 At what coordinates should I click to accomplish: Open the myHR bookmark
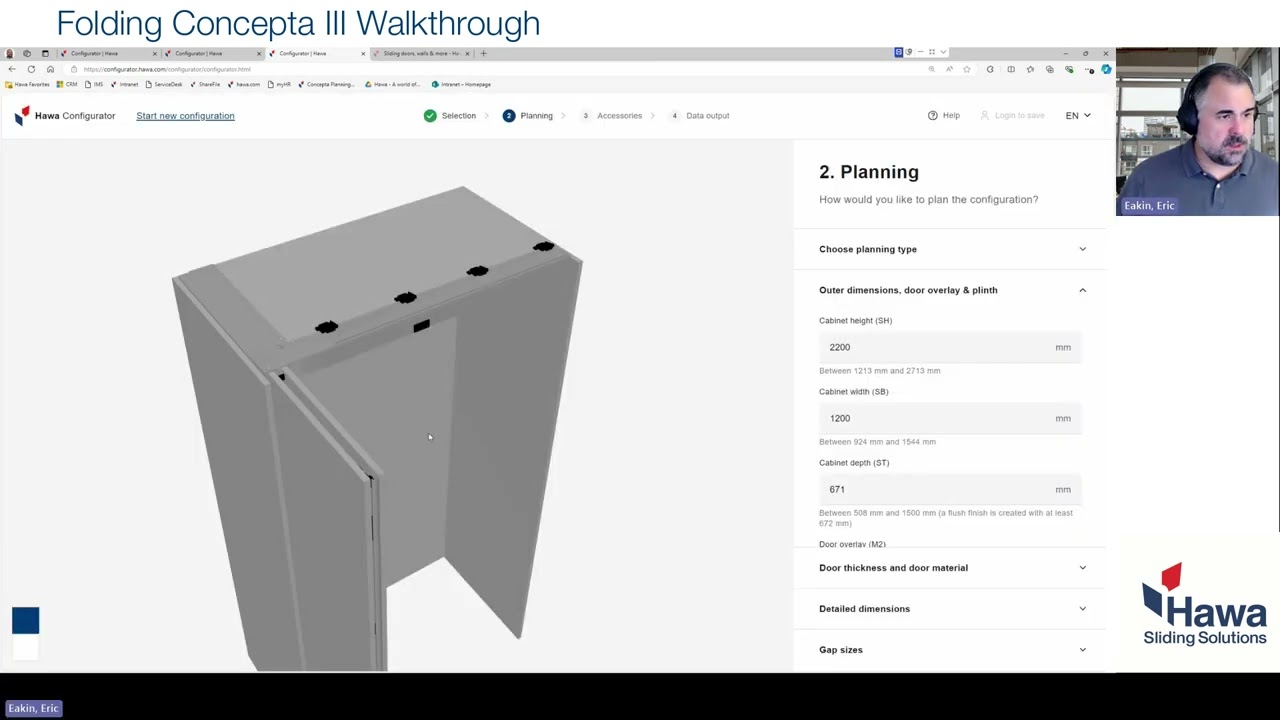coord(279,84)
